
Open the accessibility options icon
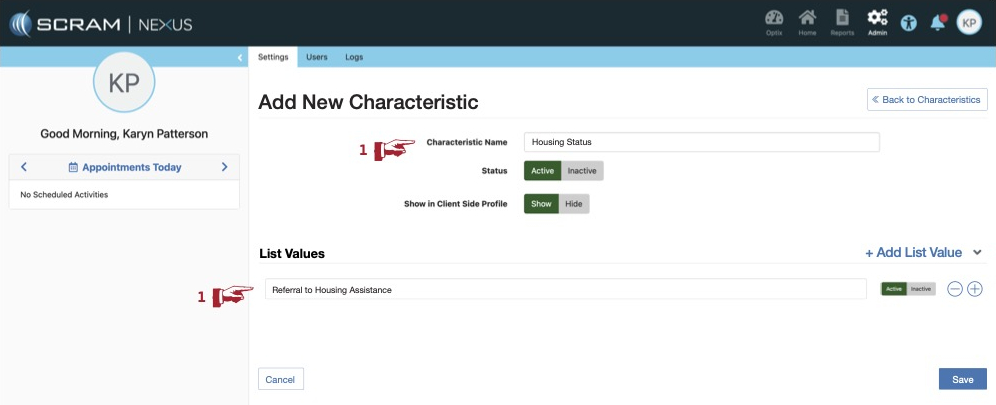[x=908, y=22]
